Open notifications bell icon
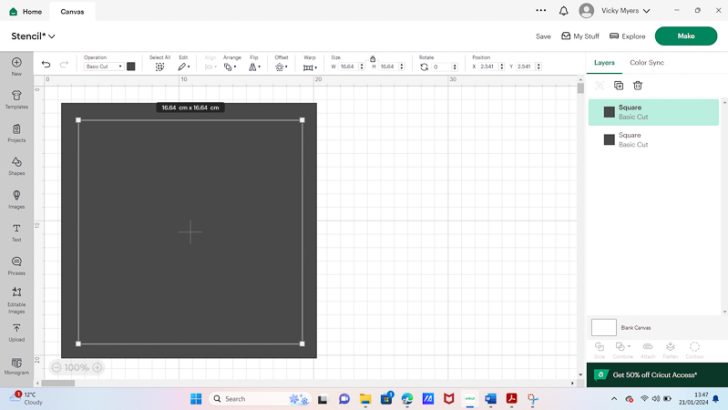Screen dimensions: 728x410 point(563,11)
